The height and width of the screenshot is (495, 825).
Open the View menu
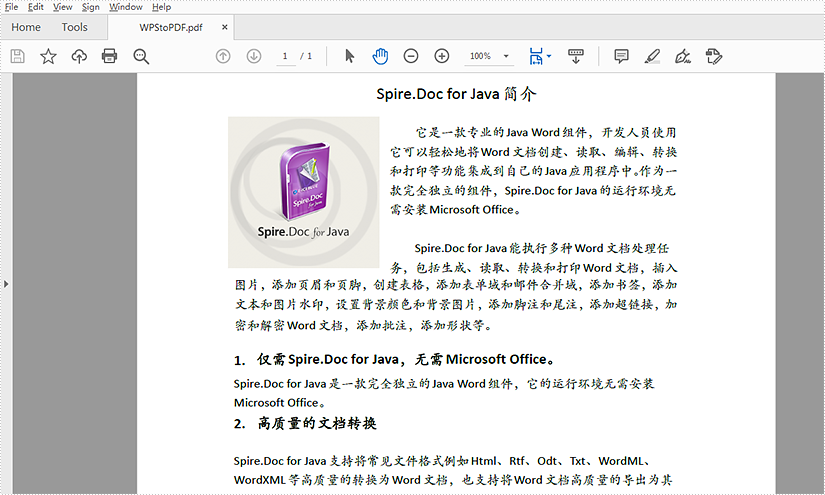(63, 7)
